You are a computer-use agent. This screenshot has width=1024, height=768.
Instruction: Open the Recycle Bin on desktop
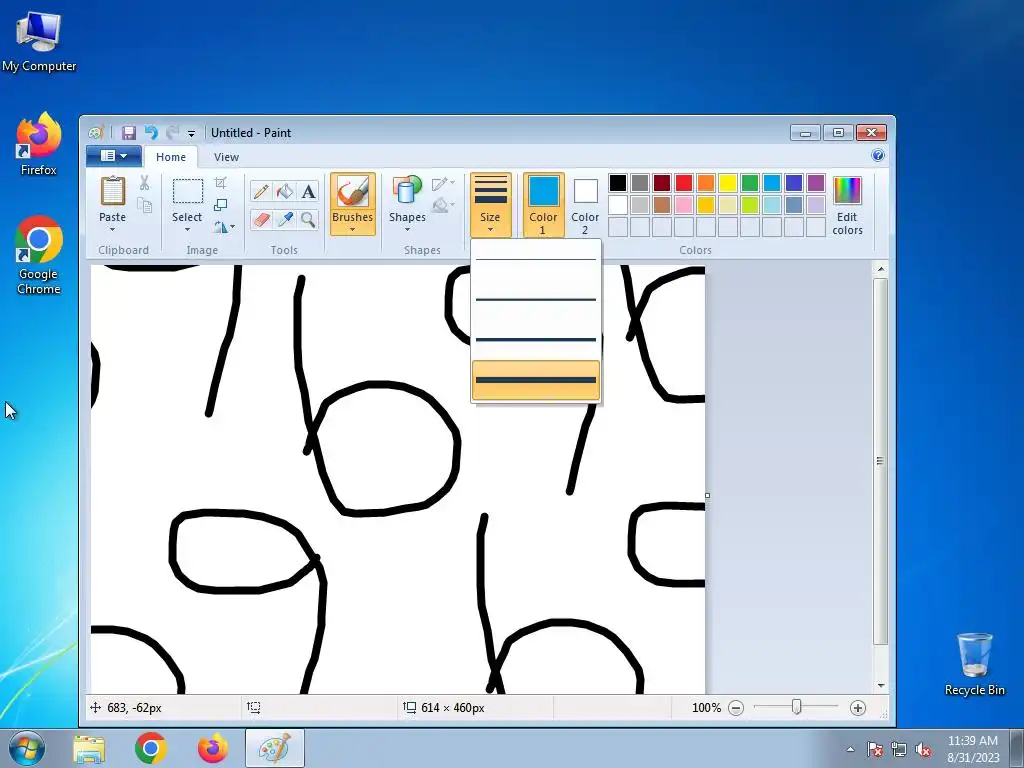(974, 664)
